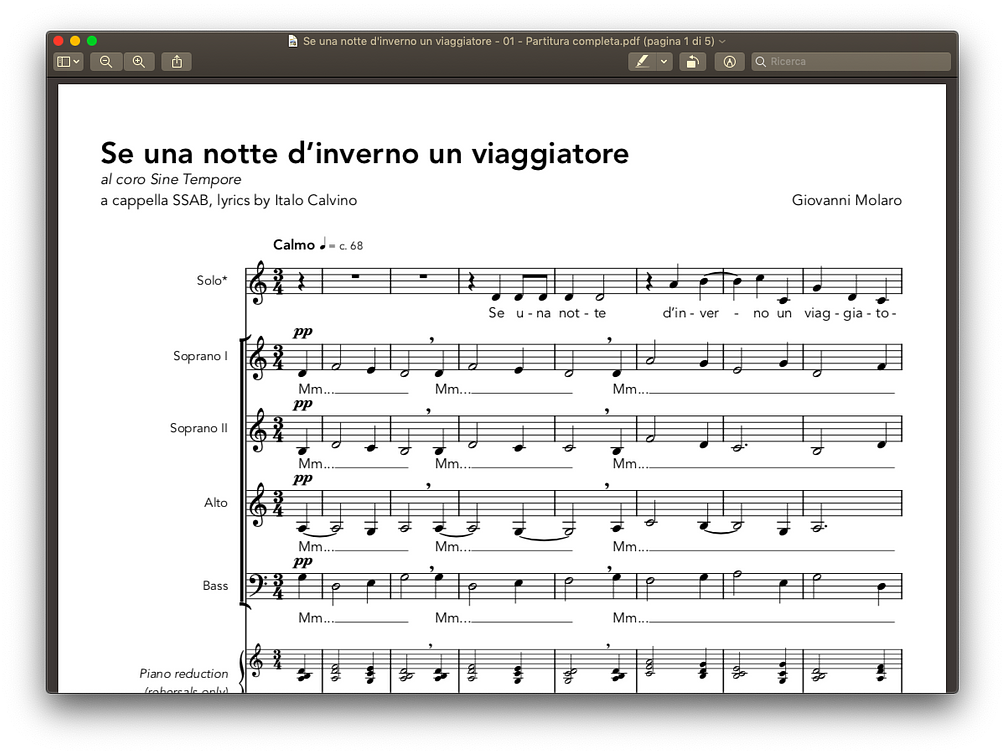Image resolution: width=1005 pixels, height=755 pixels.
Task: Open the sidebar view options button
Action: [68, 62]
